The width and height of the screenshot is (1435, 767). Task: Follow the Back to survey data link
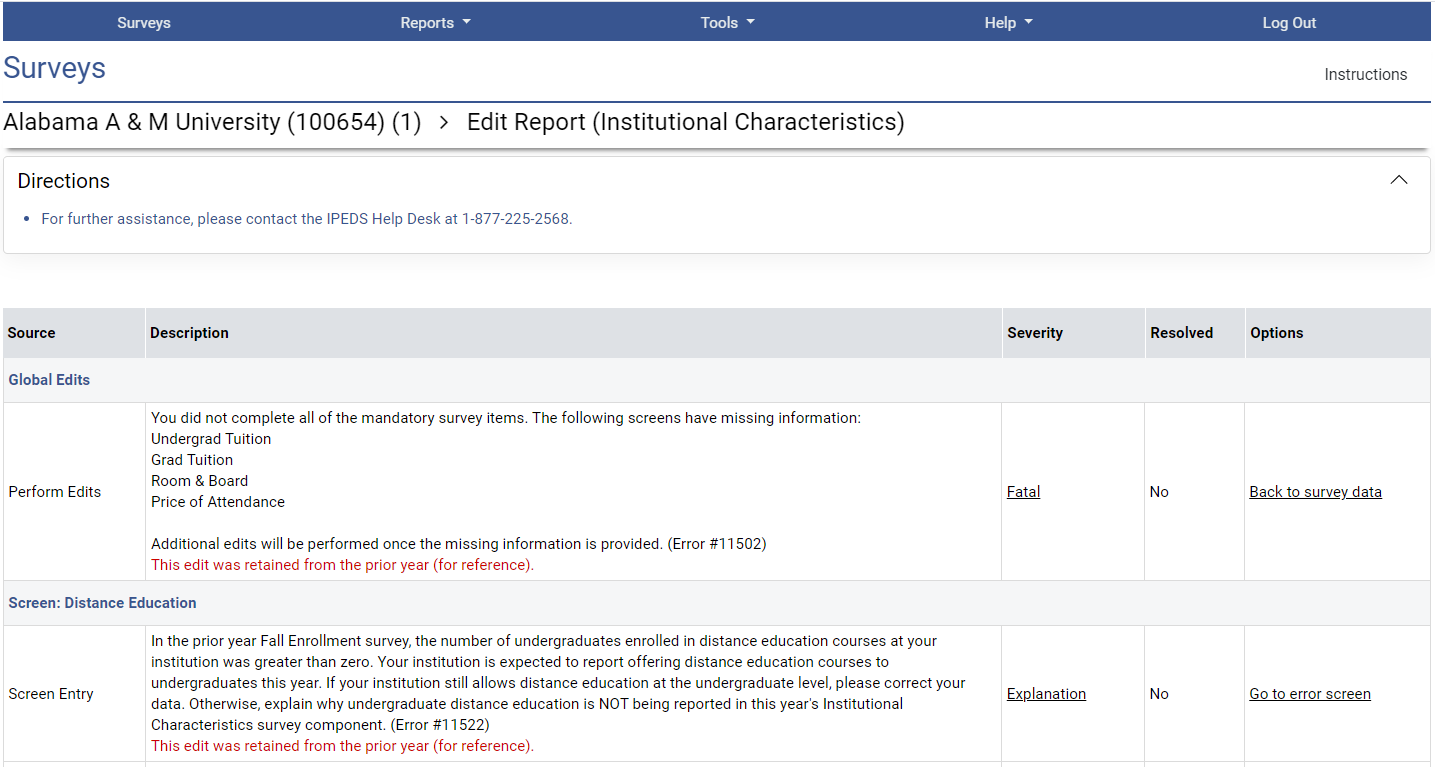[x=1315, y=492]
